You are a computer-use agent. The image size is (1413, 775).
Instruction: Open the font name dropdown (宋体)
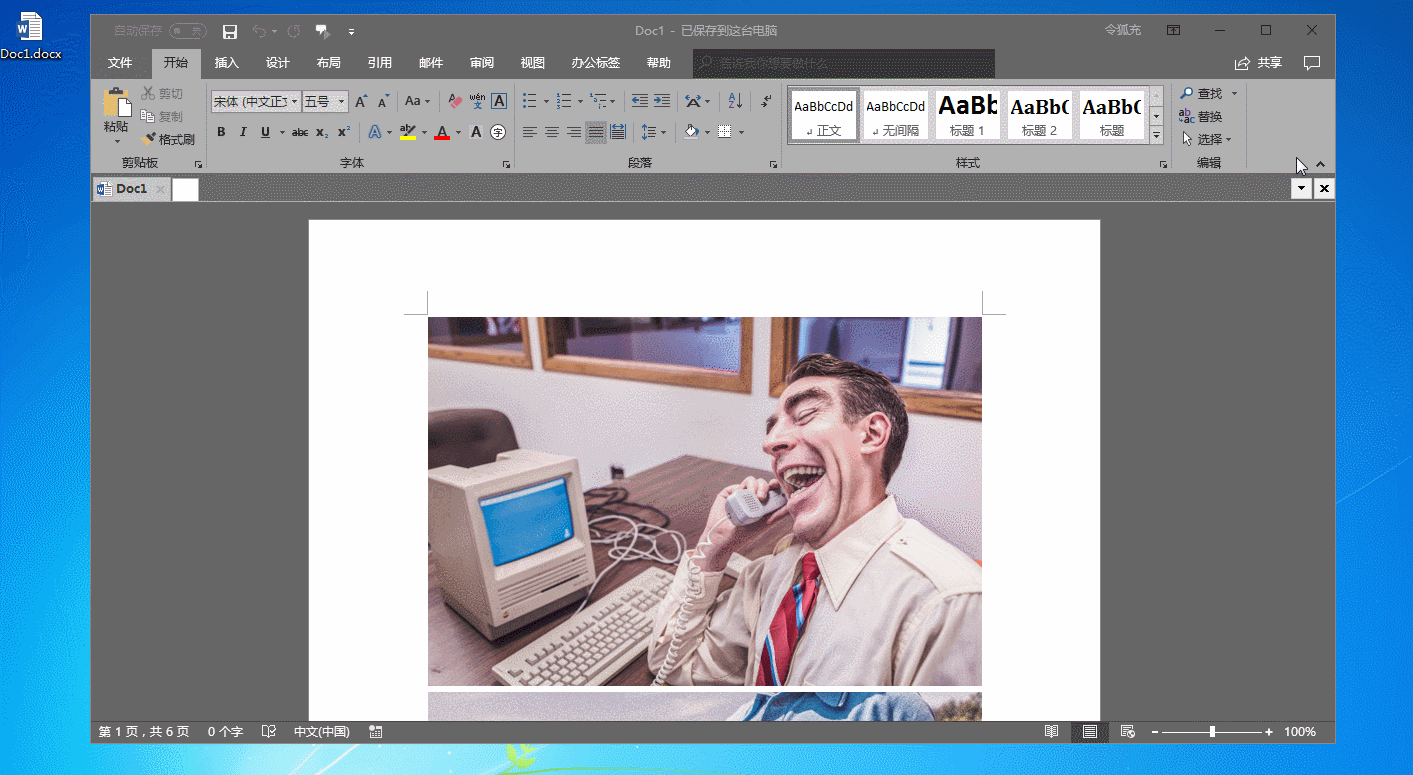295,101
